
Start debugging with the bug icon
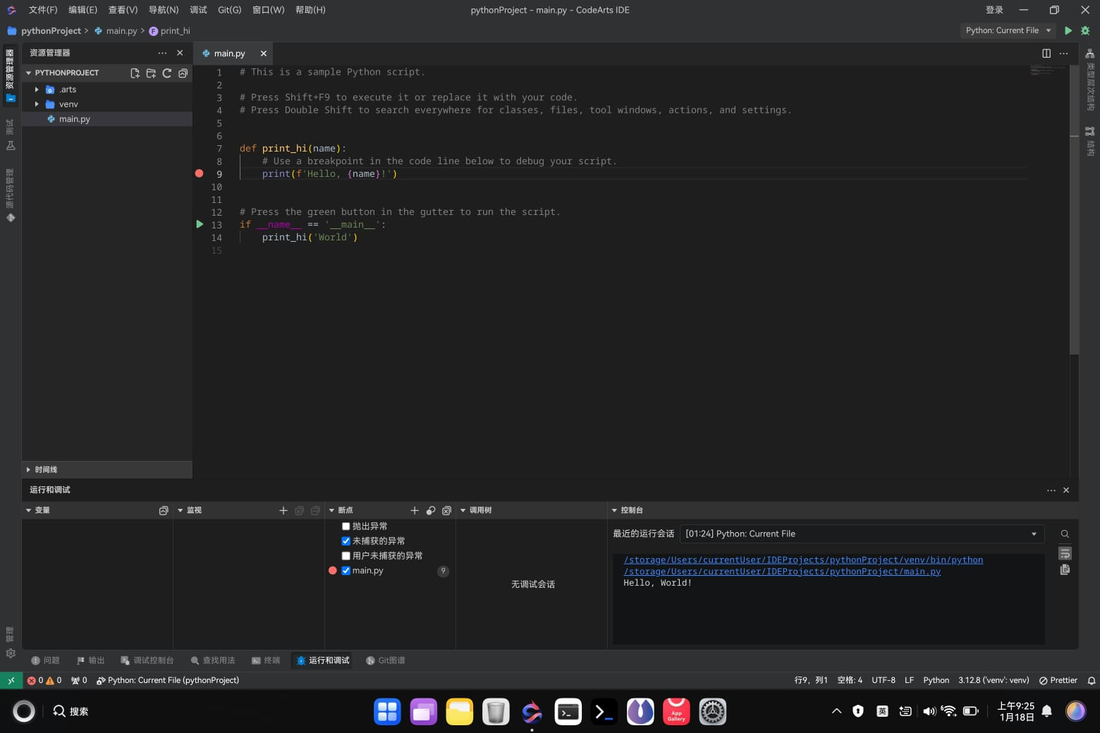1084,30
